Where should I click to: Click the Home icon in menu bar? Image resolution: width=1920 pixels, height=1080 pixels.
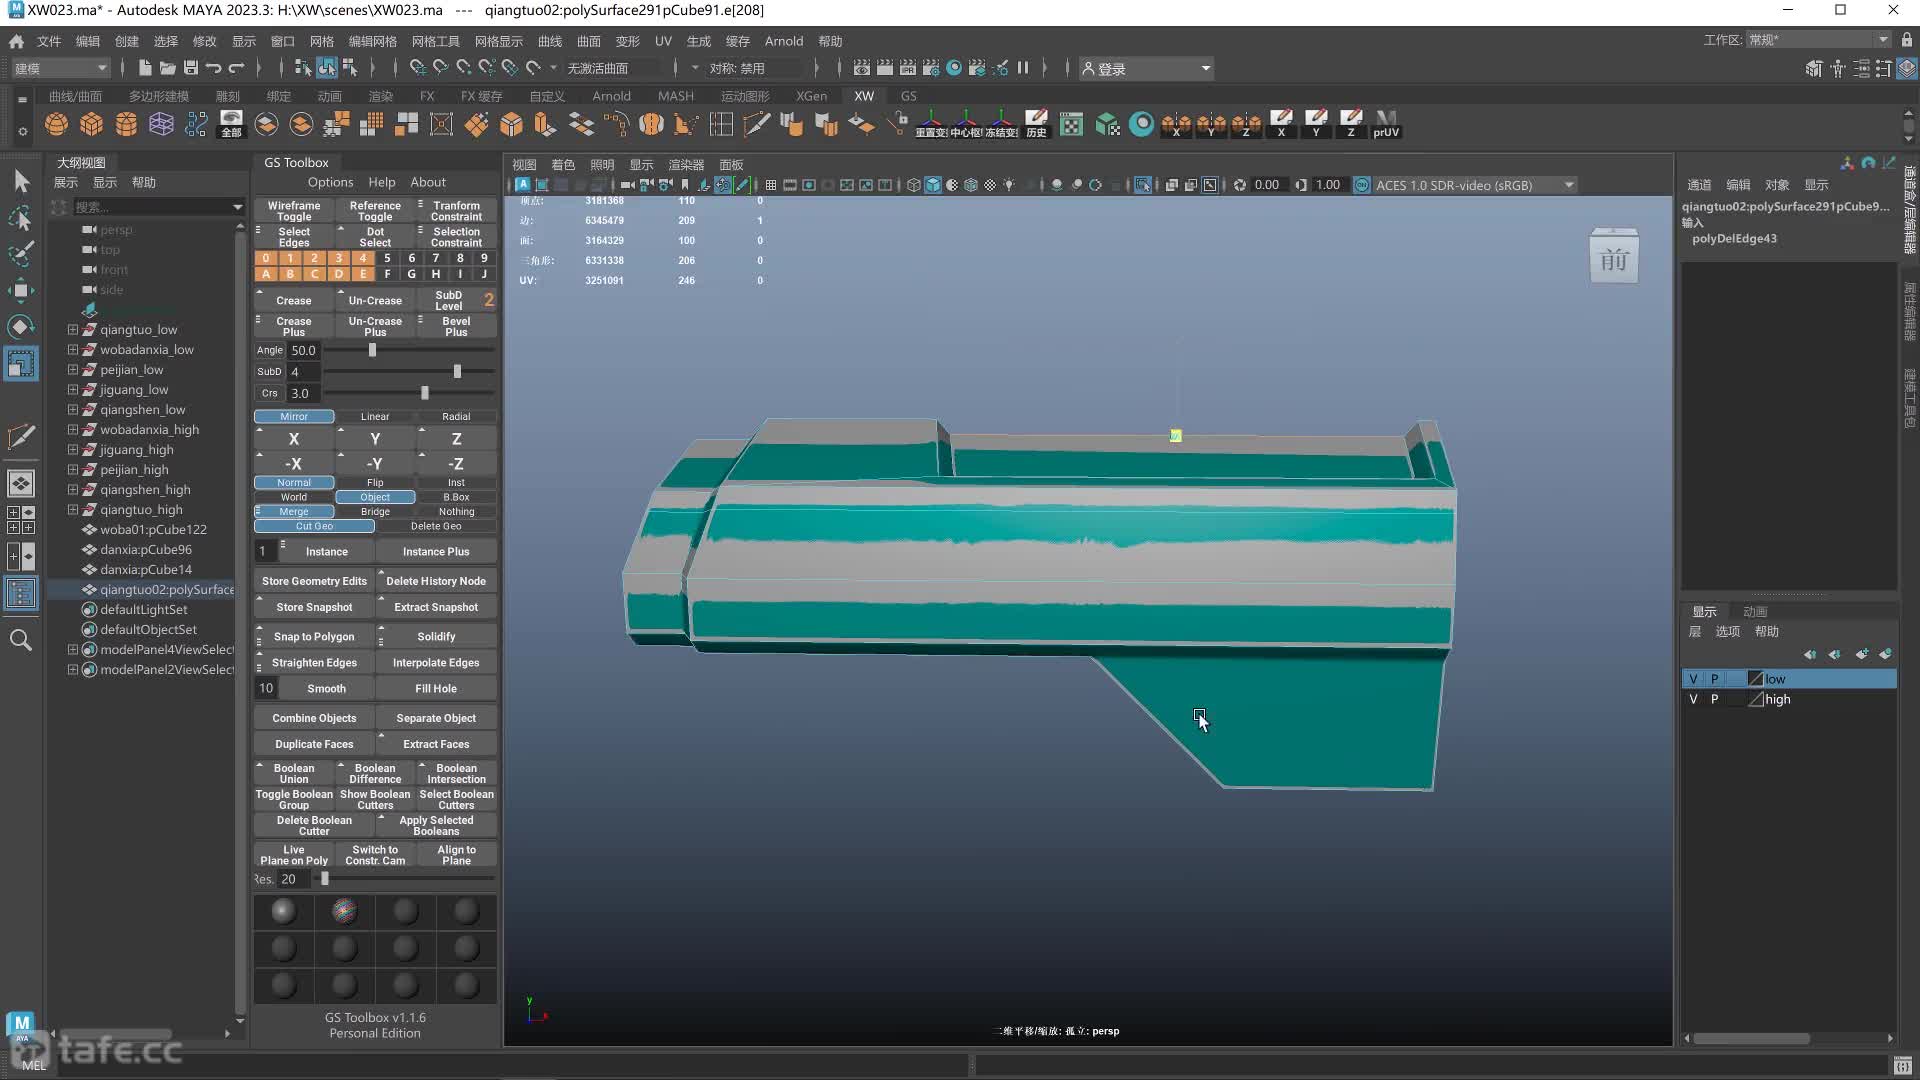[x=16, y=41]
